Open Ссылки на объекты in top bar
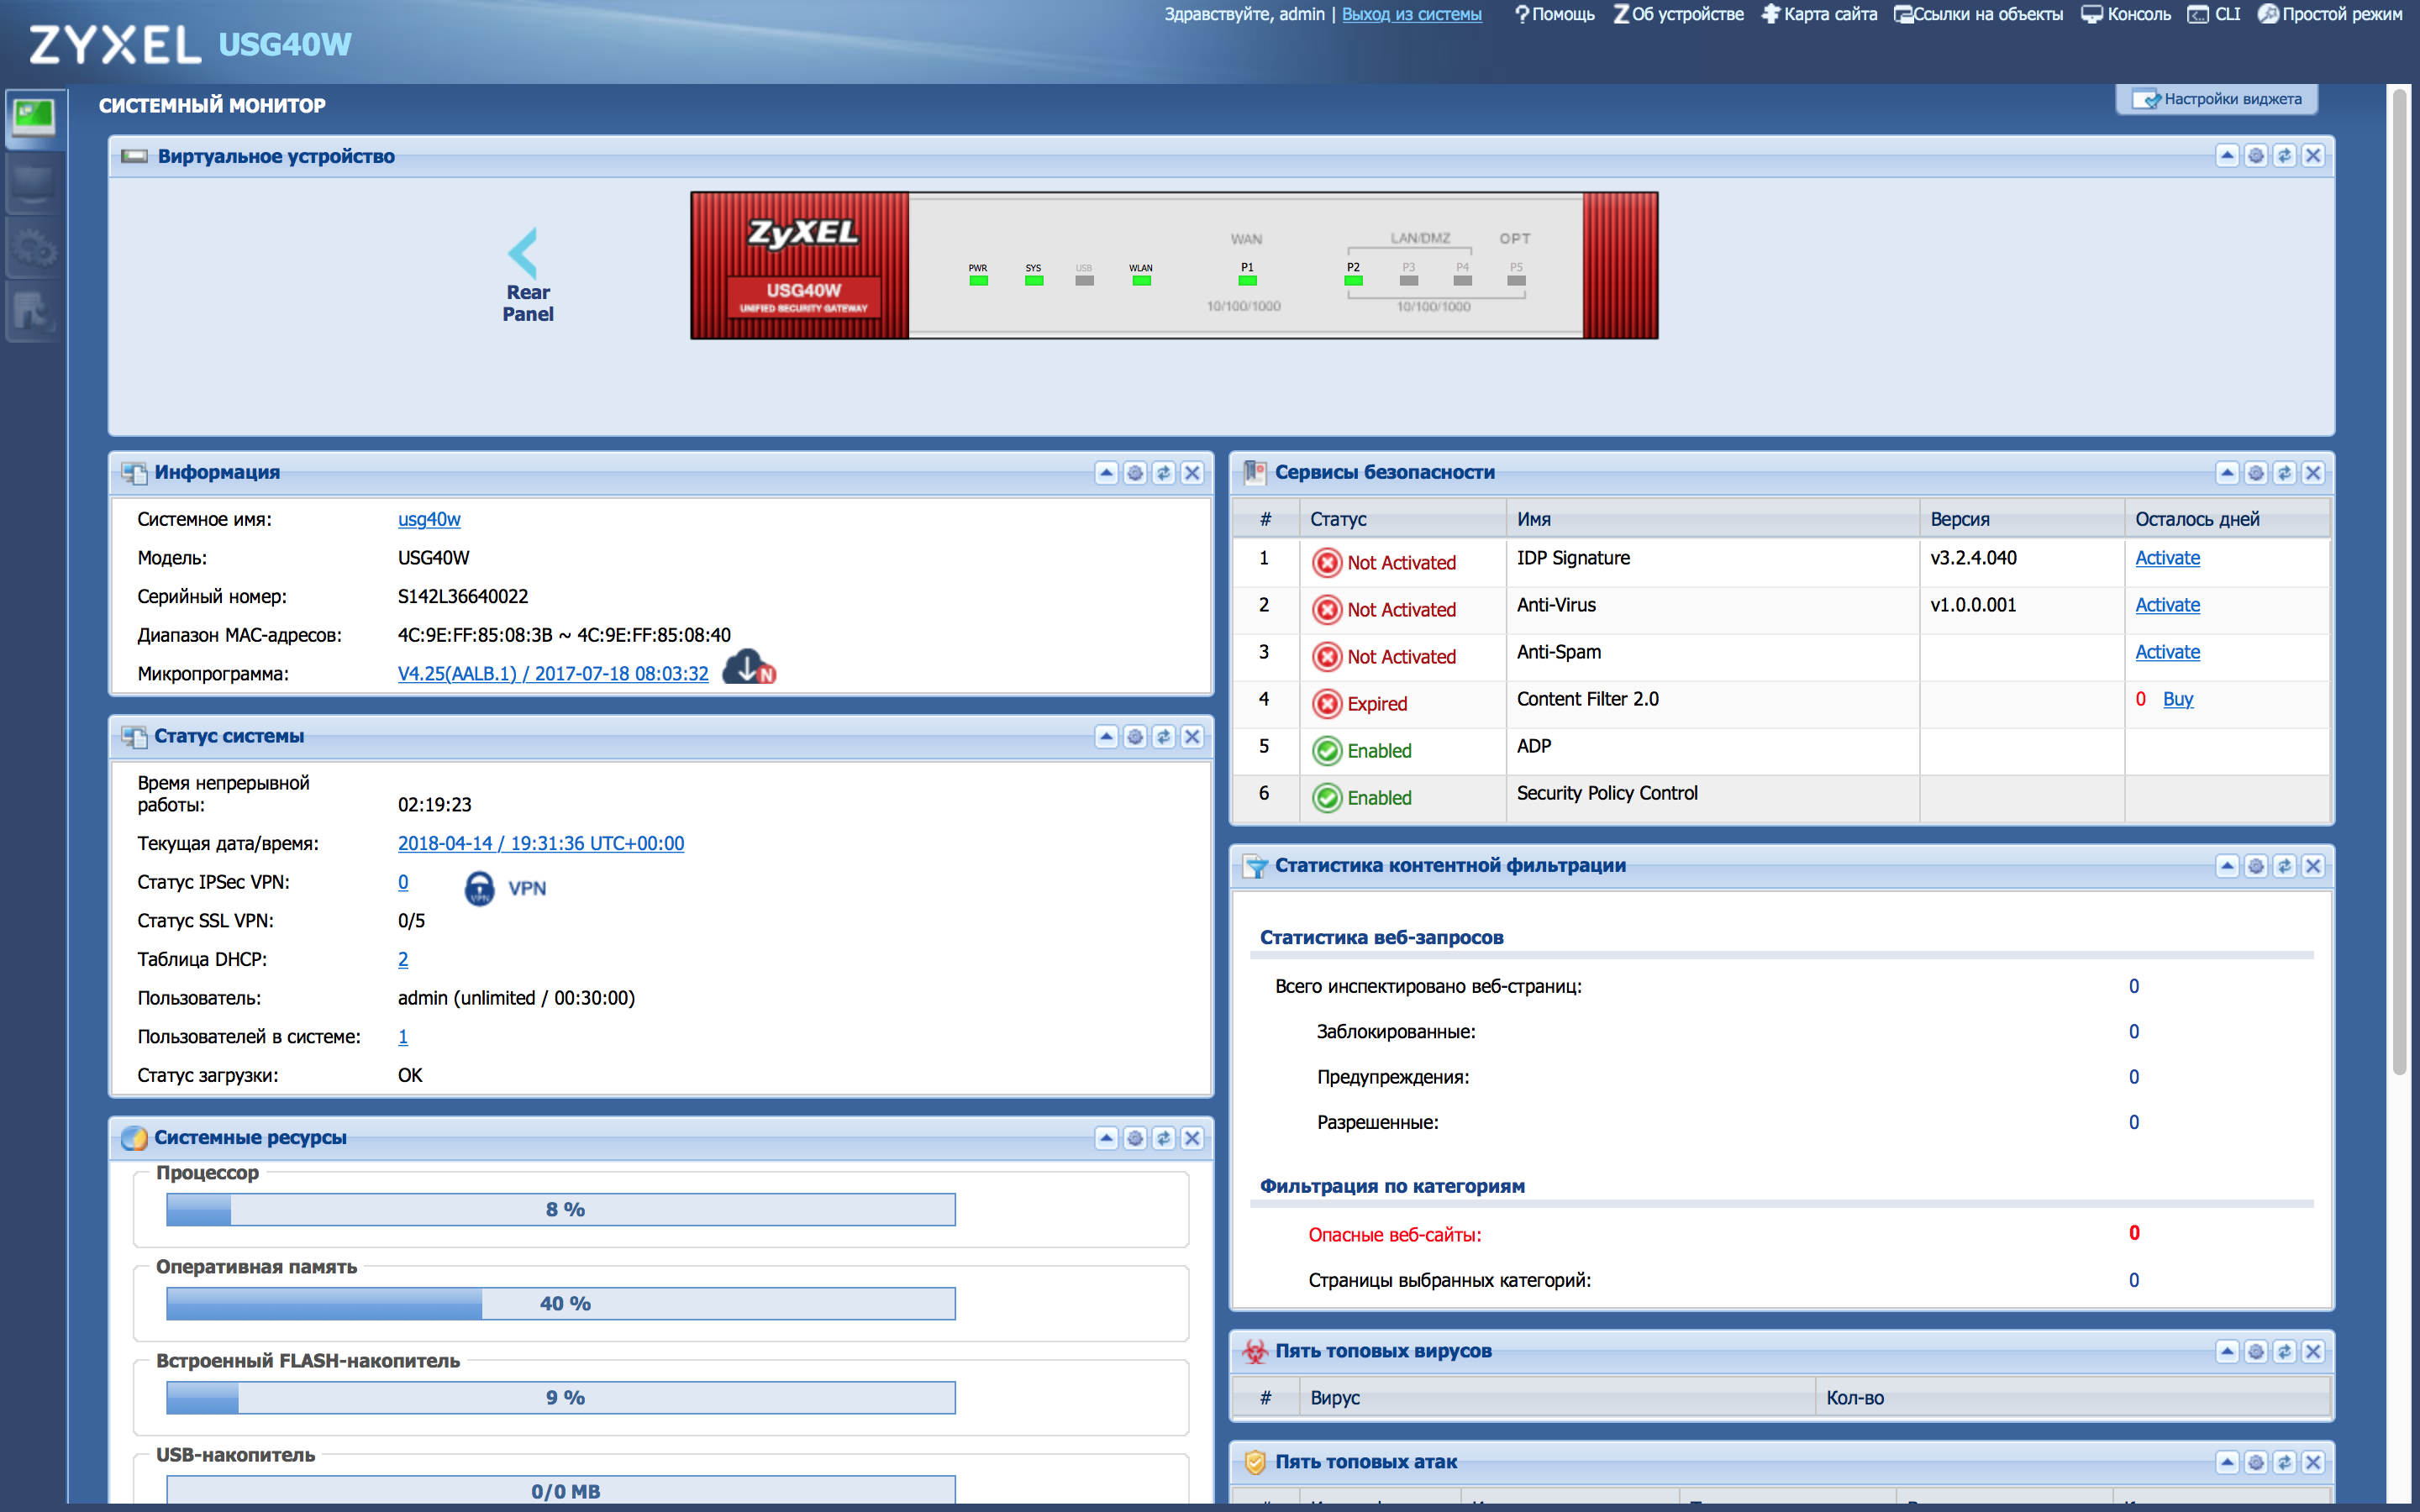The image size is (2420, 1512). (1978, 14)
